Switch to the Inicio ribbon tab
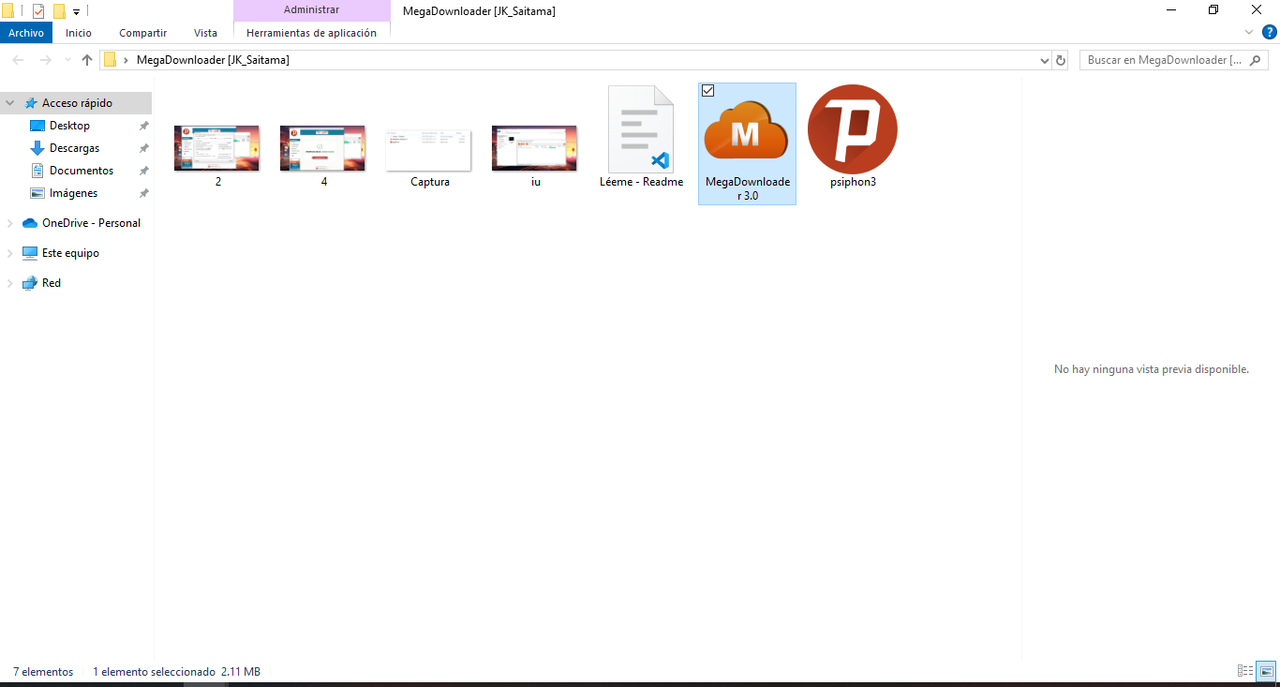 click(79, 33)
